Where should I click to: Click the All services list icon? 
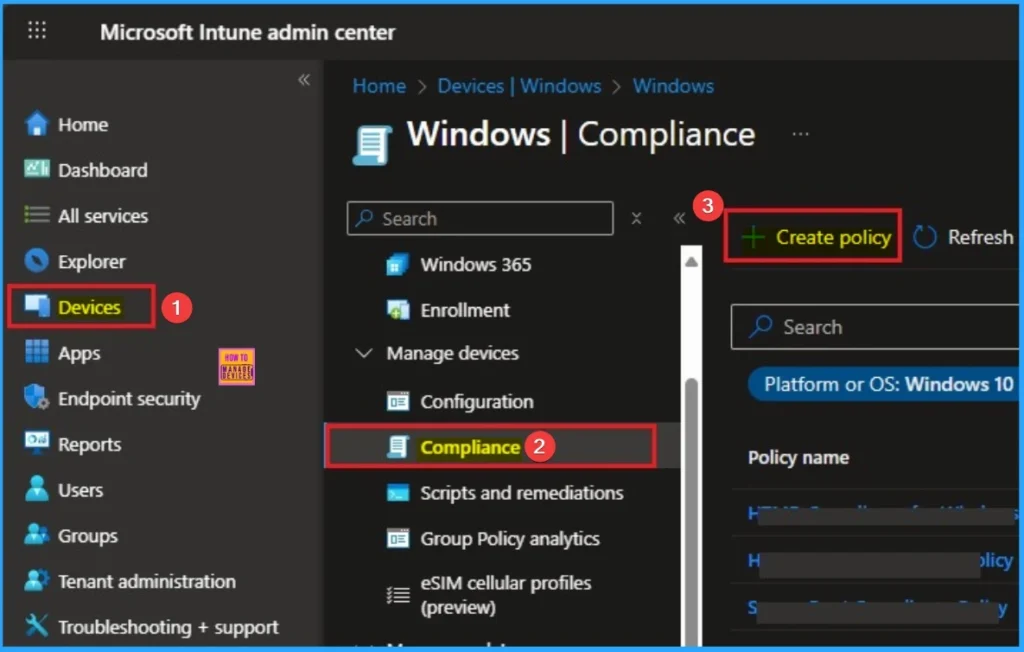tap(37, 215)
